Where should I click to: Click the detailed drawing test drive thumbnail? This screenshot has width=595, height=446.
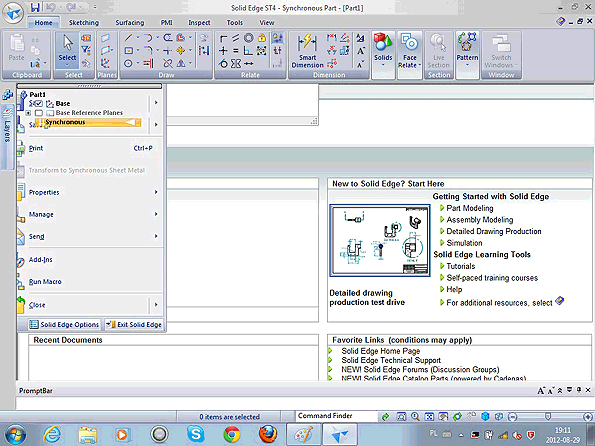pyautogui.click(x=380, y=240)
